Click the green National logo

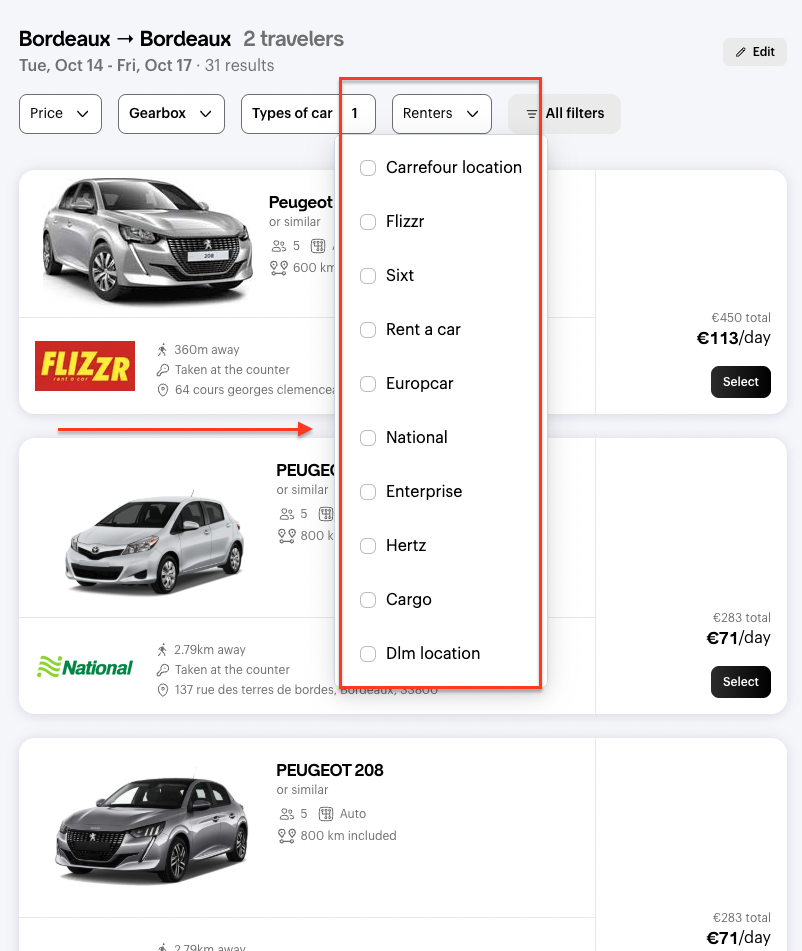click(85, 667)
